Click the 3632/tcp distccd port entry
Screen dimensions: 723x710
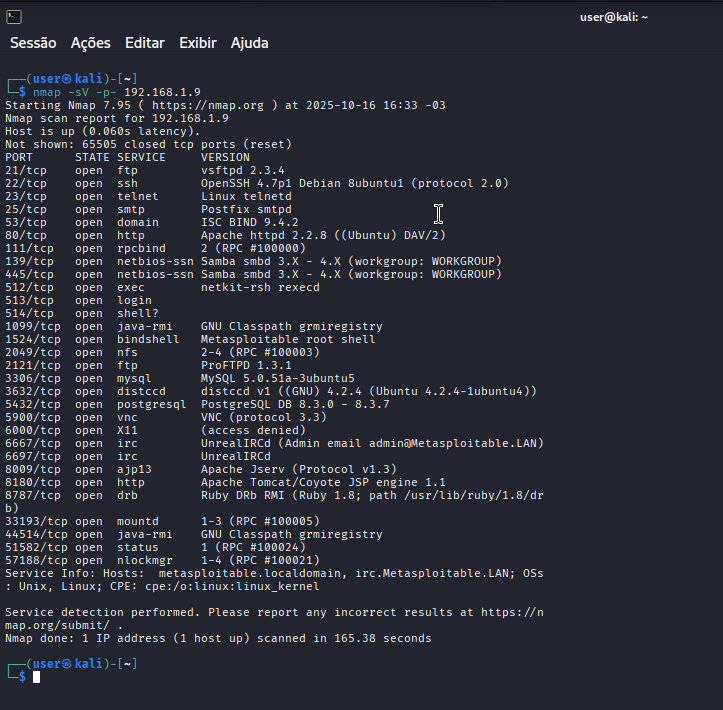tap(33, 391)
